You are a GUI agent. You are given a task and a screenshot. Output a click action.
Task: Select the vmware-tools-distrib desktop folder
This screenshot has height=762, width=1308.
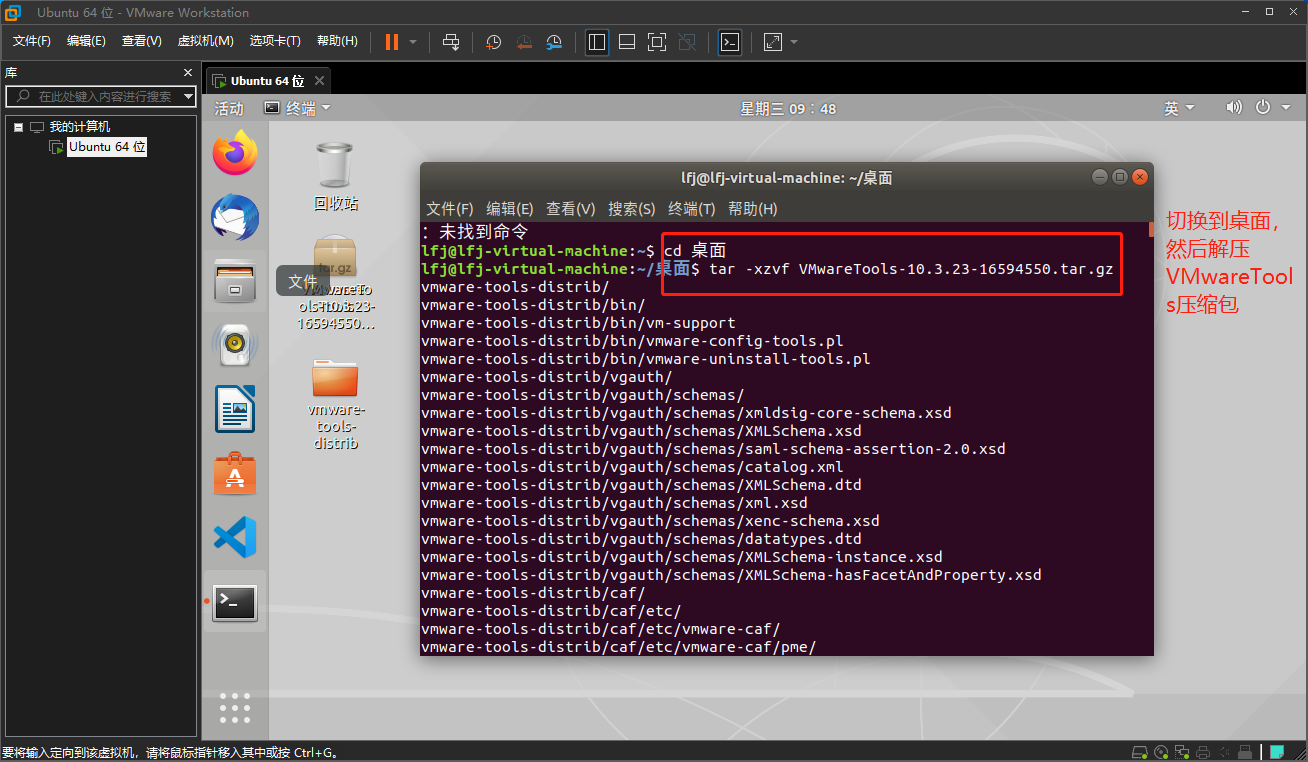335,403
